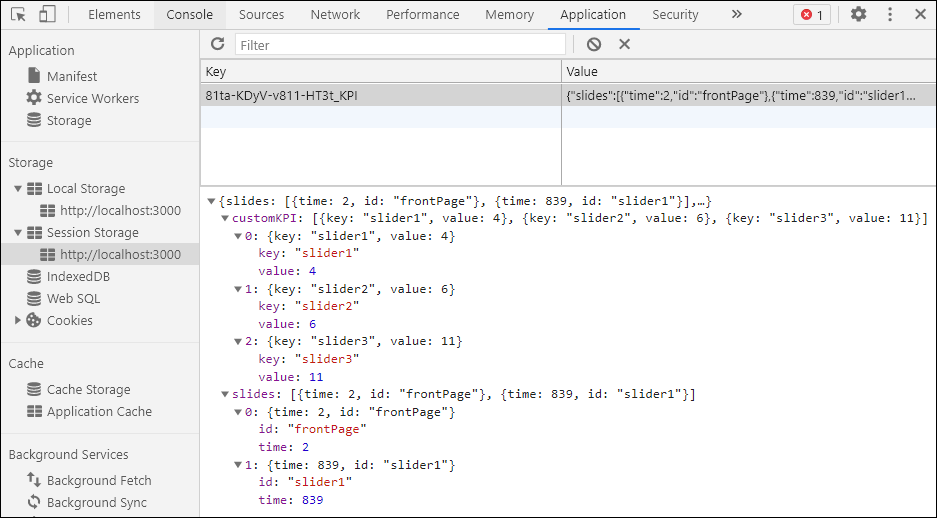
Task: Open the Console tab
Action: 189,15
